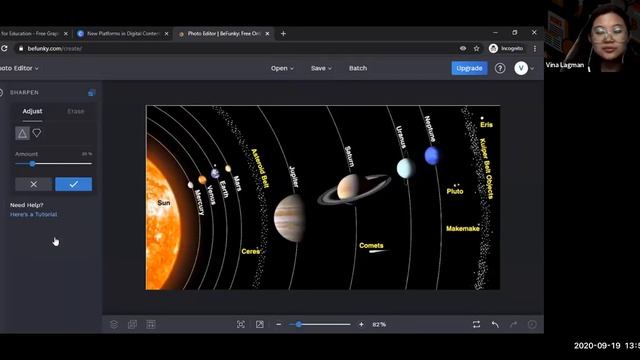Expand the Open dropdown menu
The image size is (640, 360).
[282, 68]
